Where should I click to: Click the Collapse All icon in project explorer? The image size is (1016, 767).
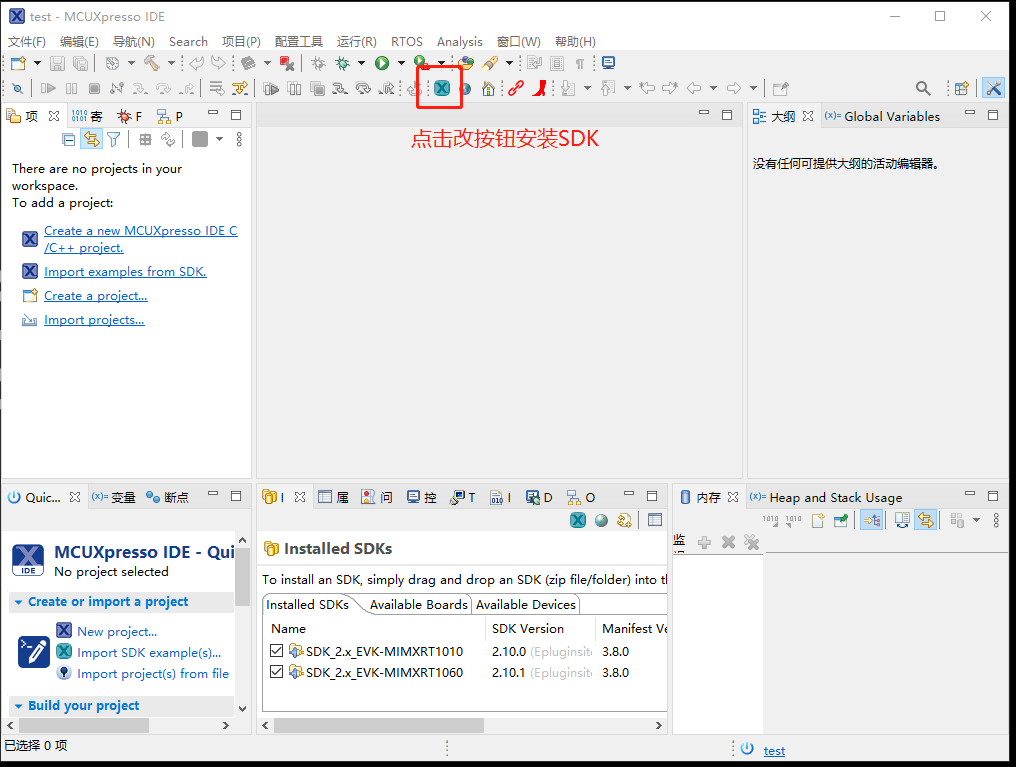(x=68, y=139)
